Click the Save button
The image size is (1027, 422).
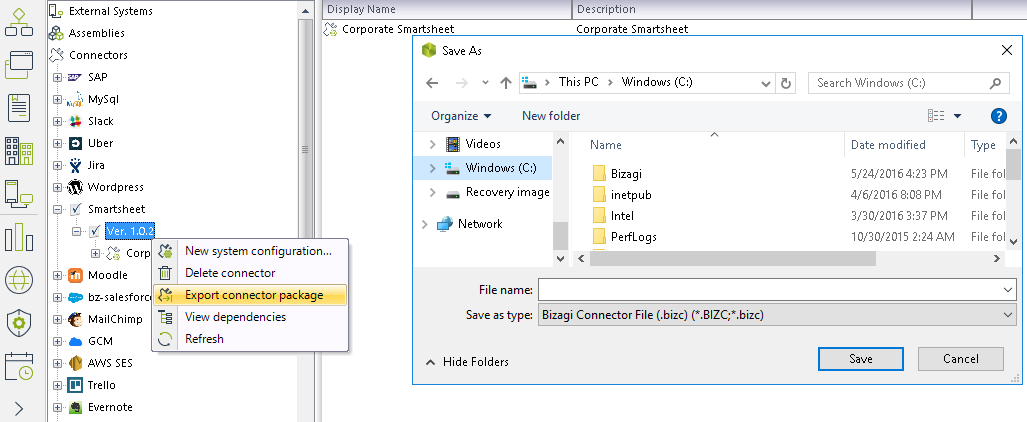[x=861, y=359]
